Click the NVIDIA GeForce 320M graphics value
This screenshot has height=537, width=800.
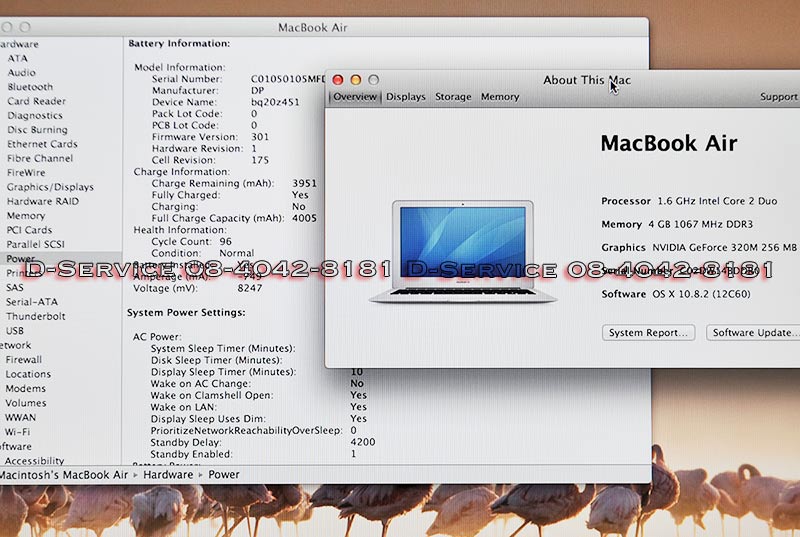[x=724, y=247]
